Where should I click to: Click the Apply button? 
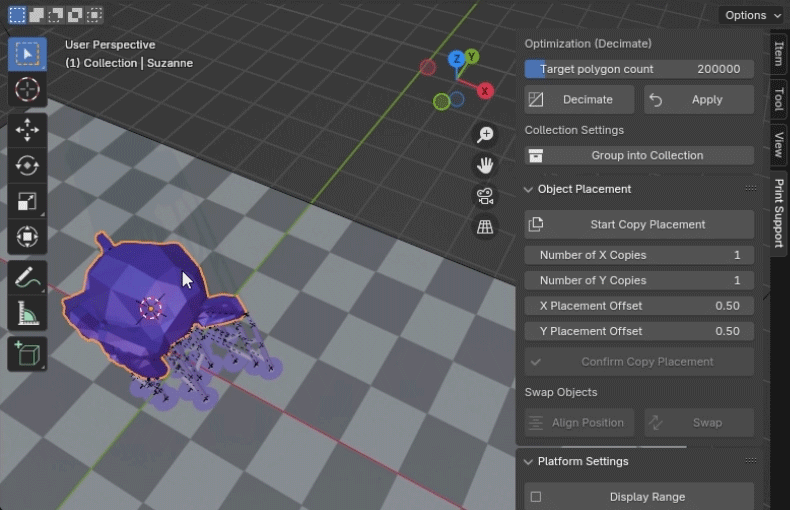pyautogui.click(x=699, y=100)
